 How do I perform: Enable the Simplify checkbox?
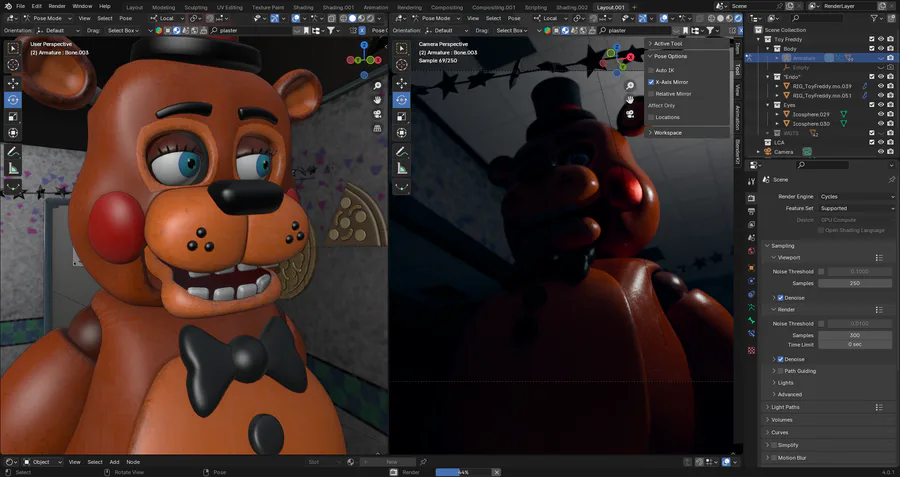774,445
